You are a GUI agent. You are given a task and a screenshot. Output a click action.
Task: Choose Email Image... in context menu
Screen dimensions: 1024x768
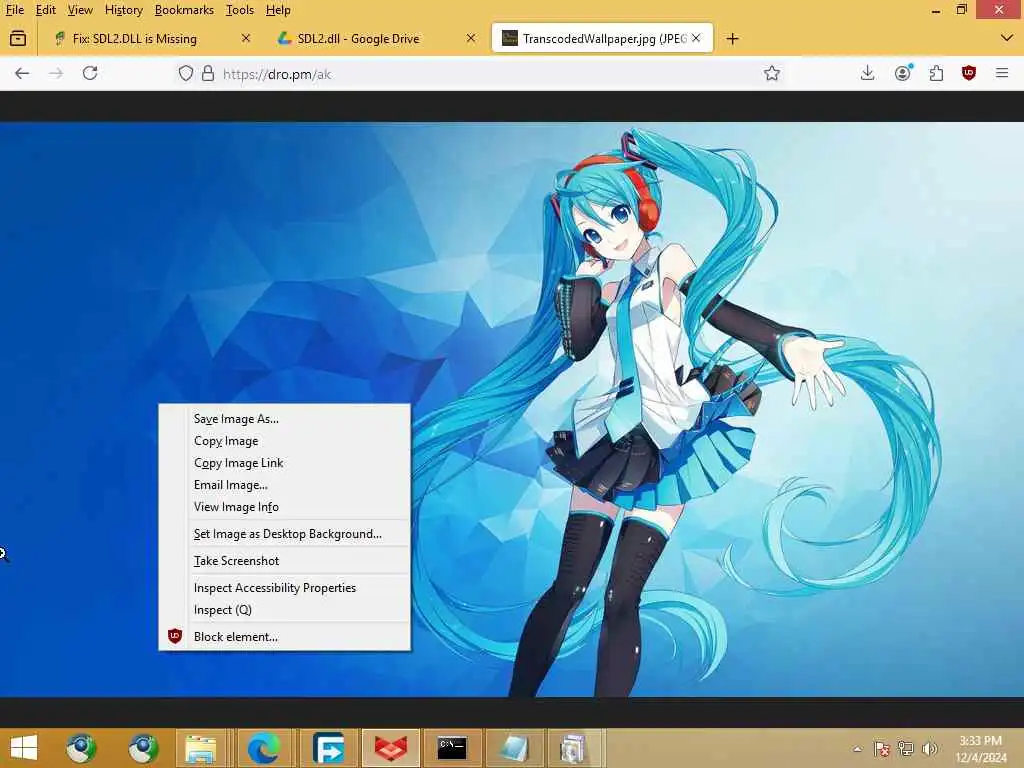(285, 485)
